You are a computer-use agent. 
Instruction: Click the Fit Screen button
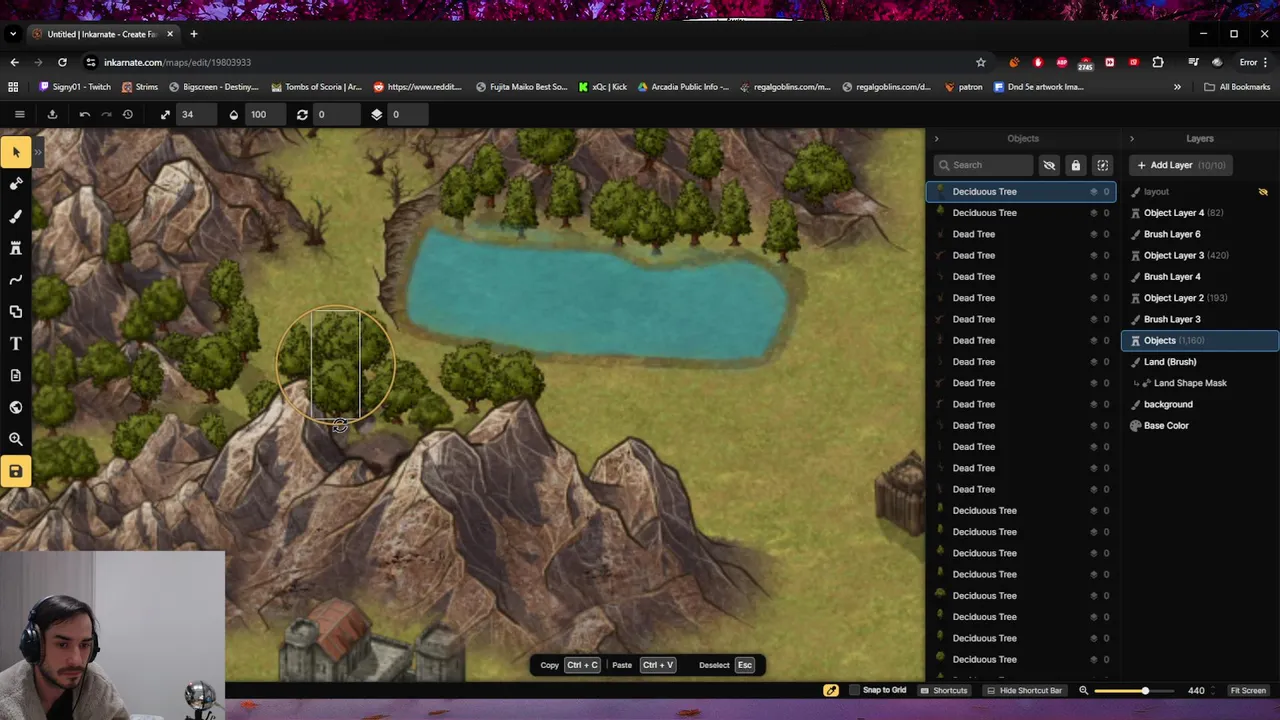pos(1247,690)
